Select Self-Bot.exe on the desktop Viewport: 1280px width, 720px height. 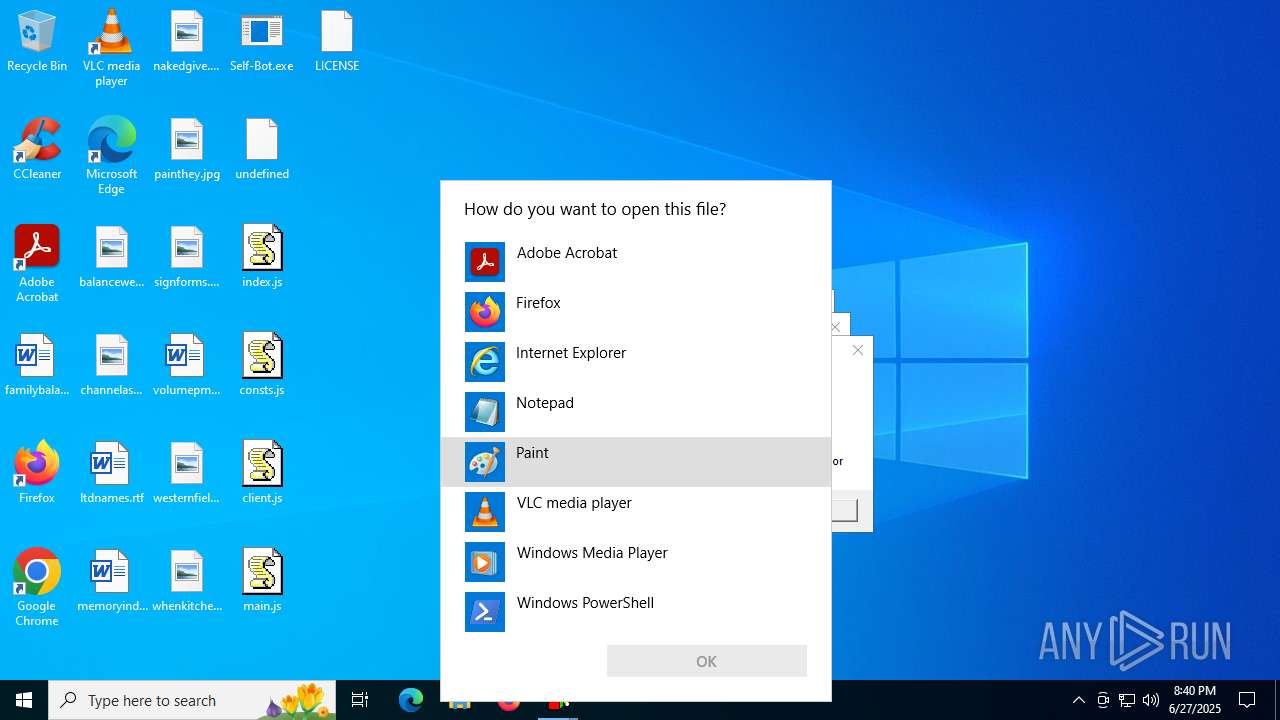click(x=261, y=42)
